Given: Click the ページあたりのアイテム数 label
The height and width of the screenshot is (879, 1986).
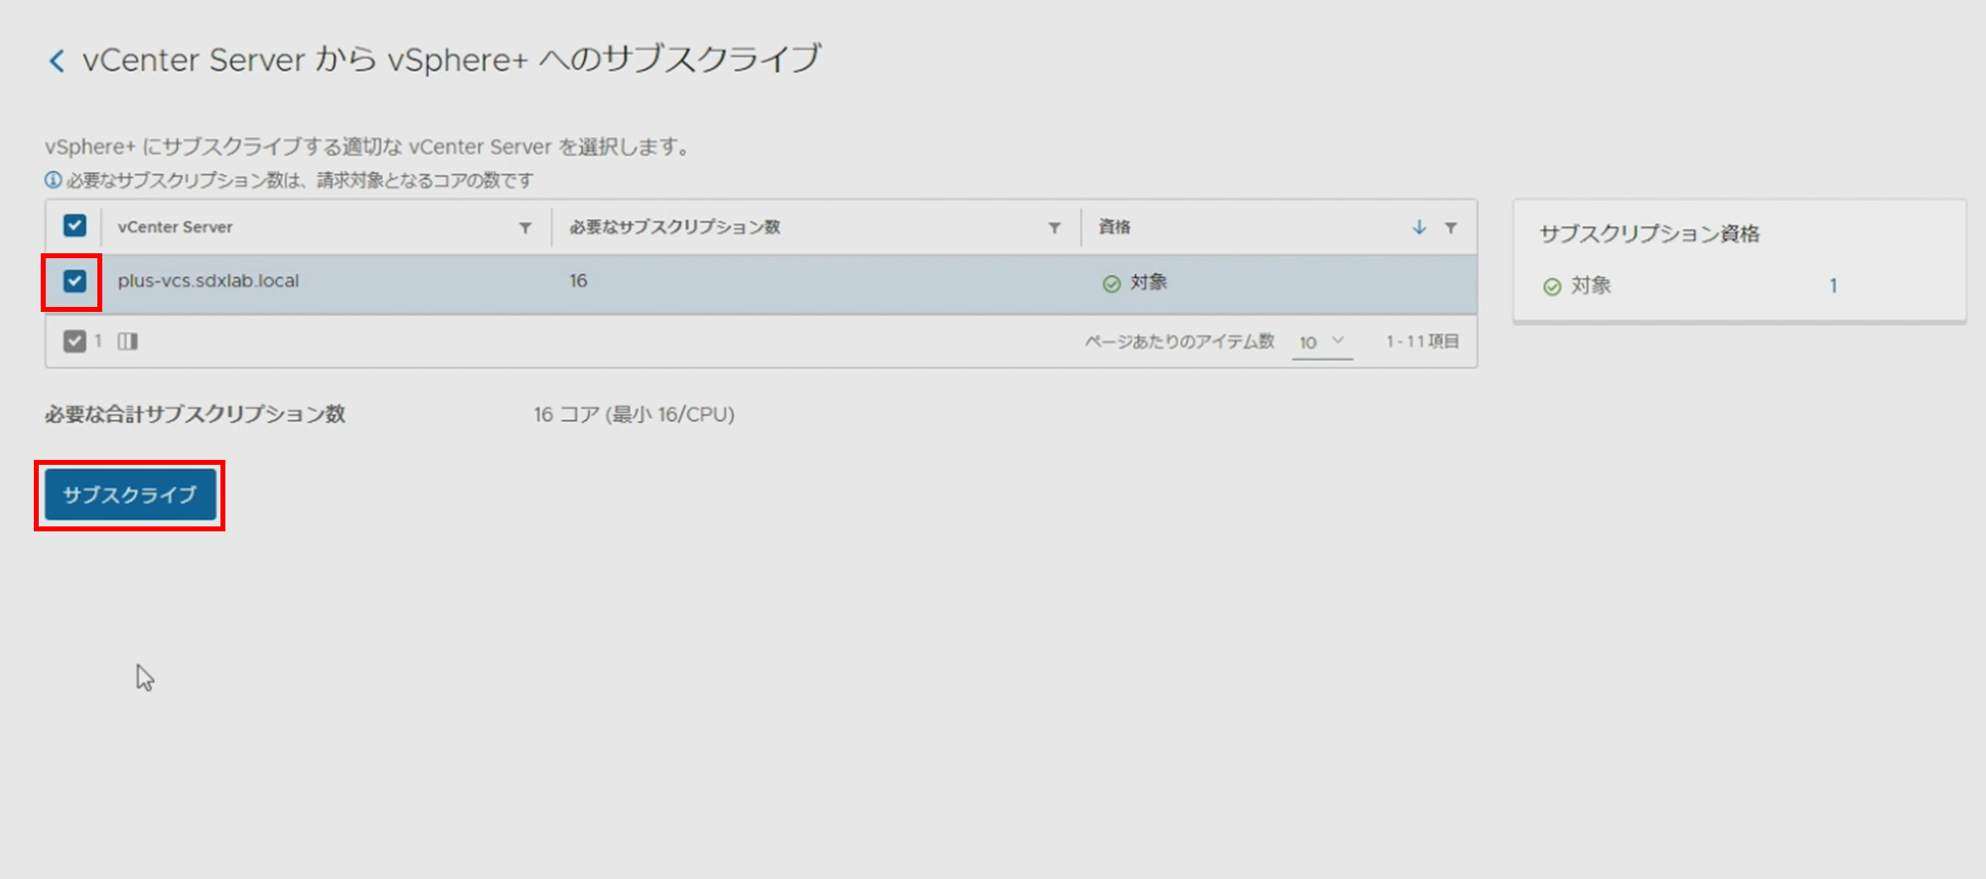Looking at the screenshot, I should (1179, 341).
